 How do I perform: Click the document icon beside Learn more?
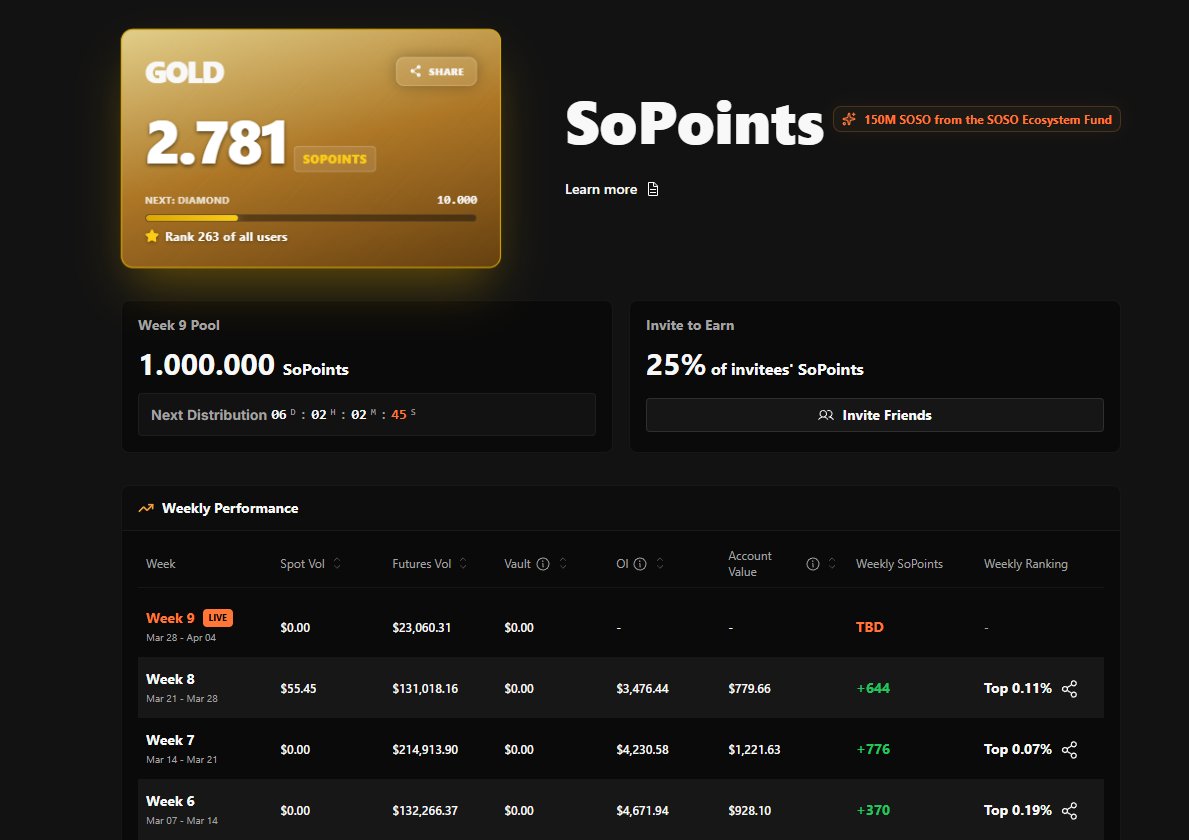click(653, 189)
